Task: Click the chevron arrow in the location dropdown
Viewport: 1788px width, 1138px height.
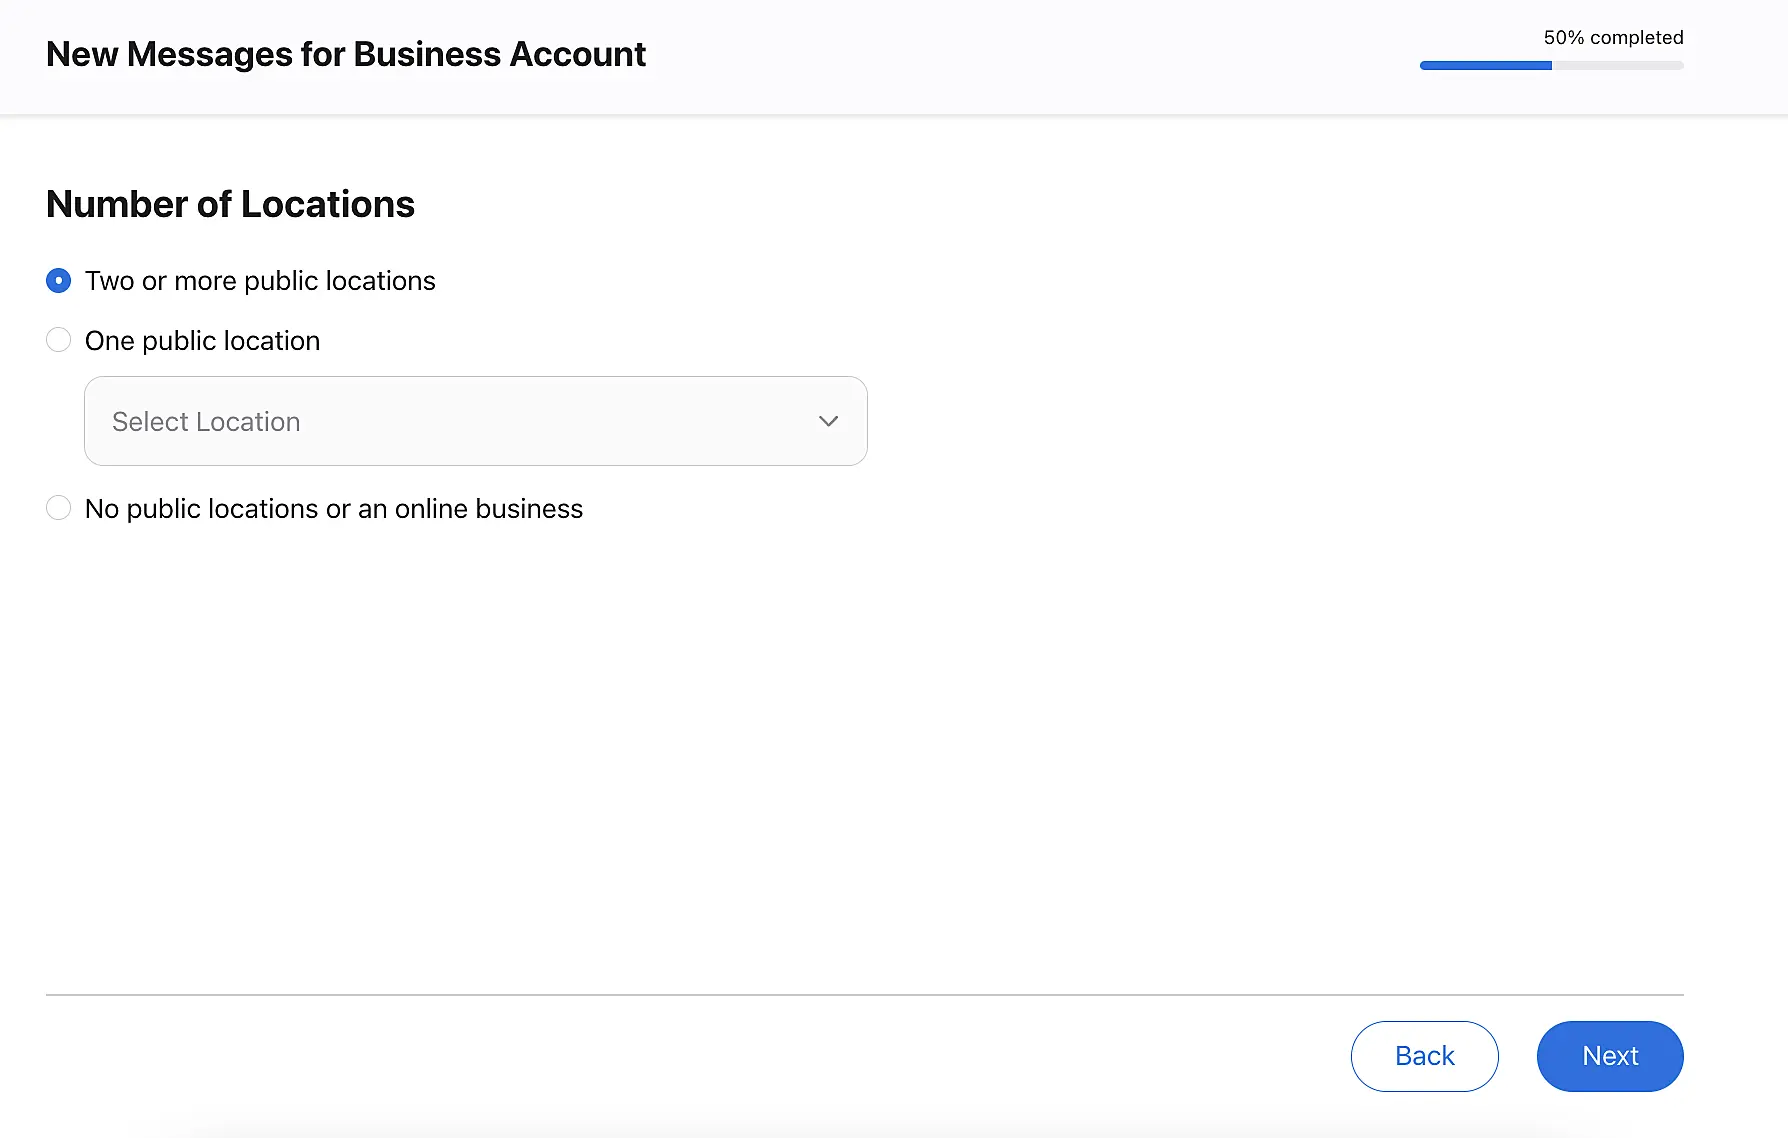Action: [x=828, y=421]
